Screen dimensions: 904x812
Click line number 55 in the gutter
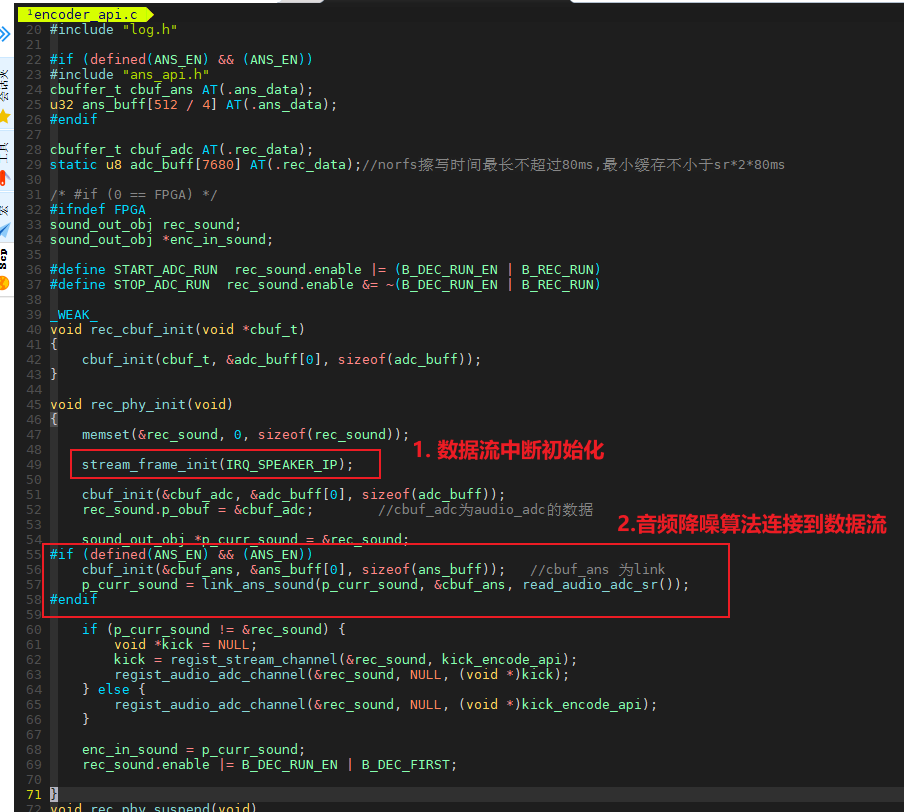coord(32,554)
